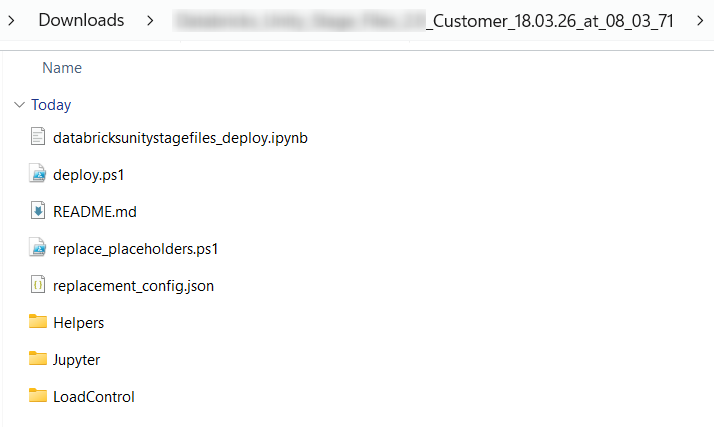The image size is (714, 427).
Task: Navigate to Downloads in the breadcrumb
Action: pyautogui.click(x=81, y=20)
